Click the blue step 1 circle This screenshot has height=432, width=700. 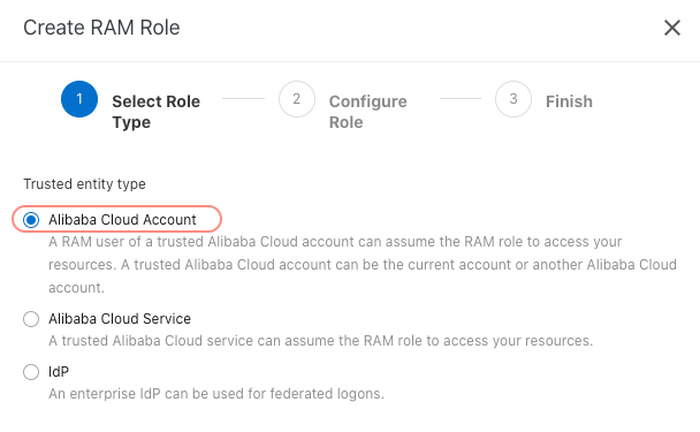pos(79,99)
